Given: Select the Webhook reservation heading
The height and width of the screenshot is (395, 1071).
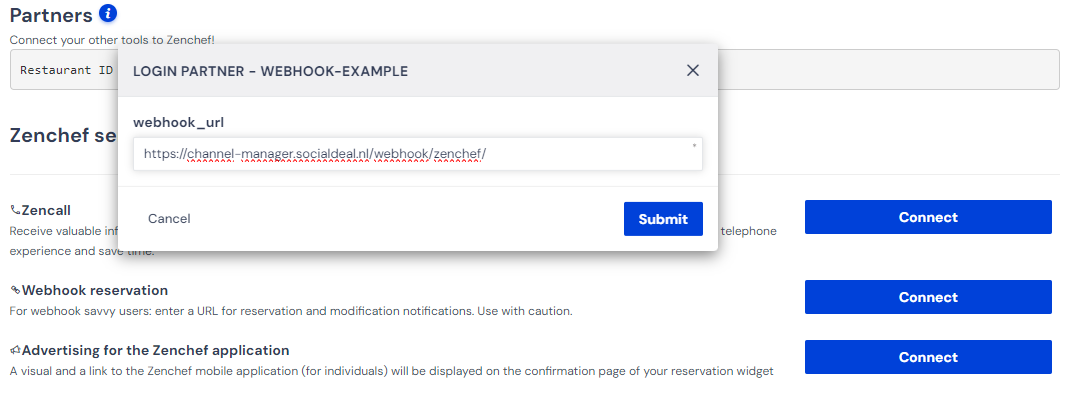Looking at the screenshot, I should [95, 290].
